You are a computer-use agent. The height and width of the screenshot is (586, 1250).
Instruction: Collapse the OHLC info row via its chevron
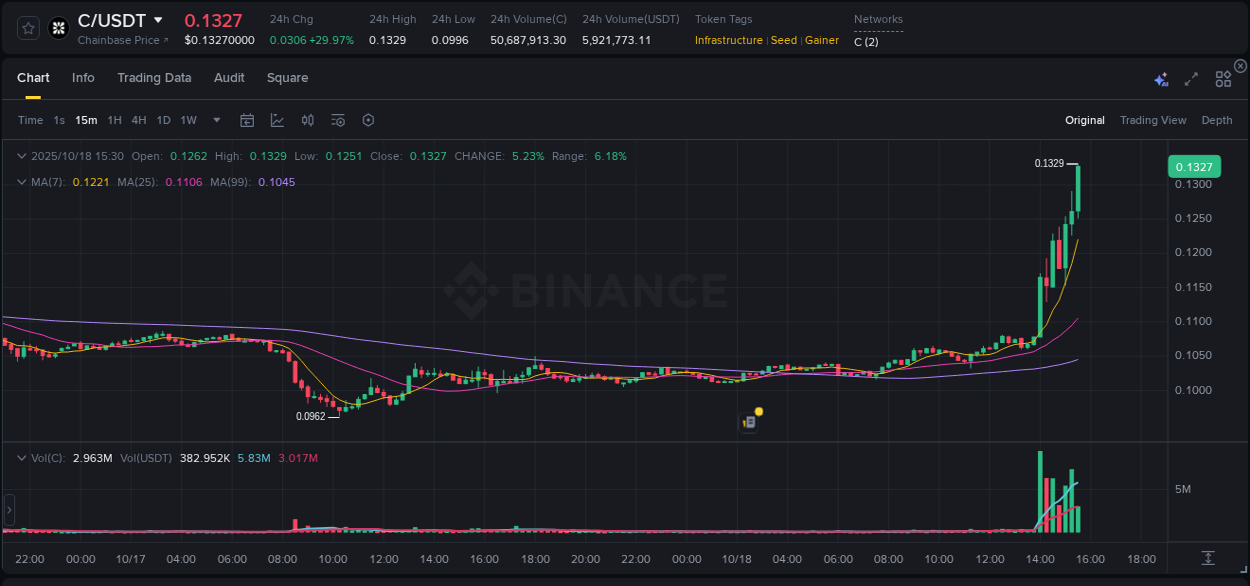tap(22, 156)
